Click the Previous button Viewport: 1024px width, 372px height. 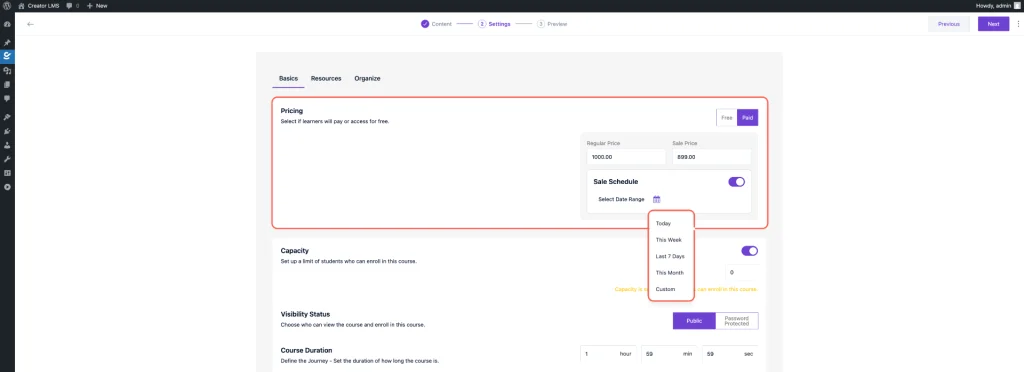click(x=949, y=24)
